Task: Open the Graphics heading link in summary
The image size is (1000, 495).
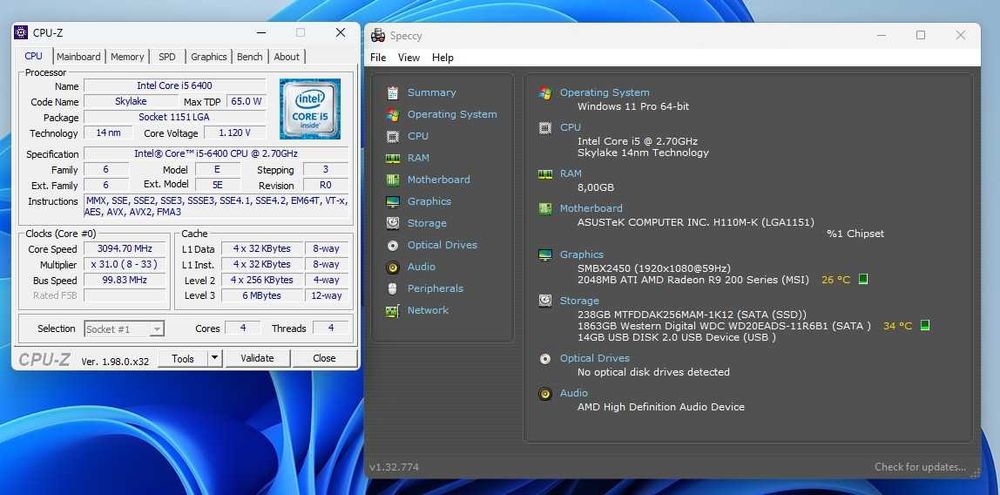Action: pyautogui.click(x=582, y=255)
